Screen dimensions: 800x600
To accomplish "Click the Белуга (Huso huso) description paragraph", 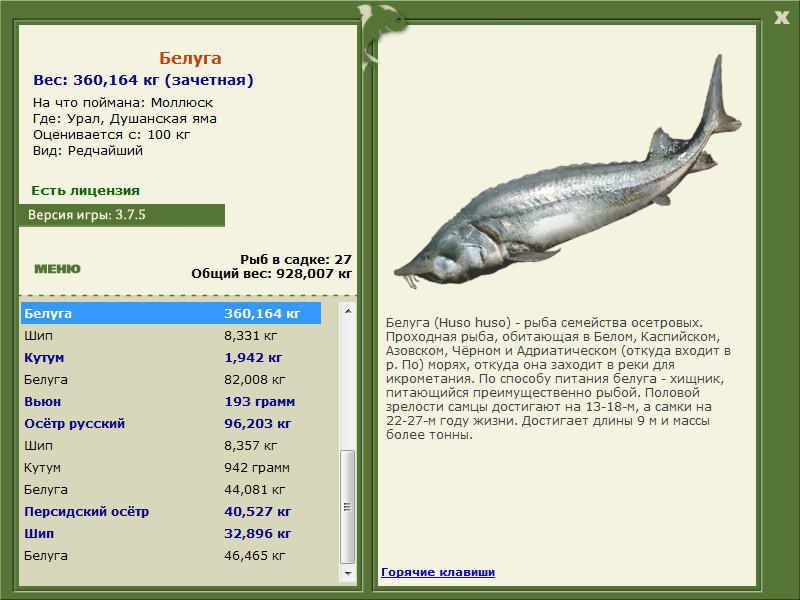I will [x=558, y=379].
